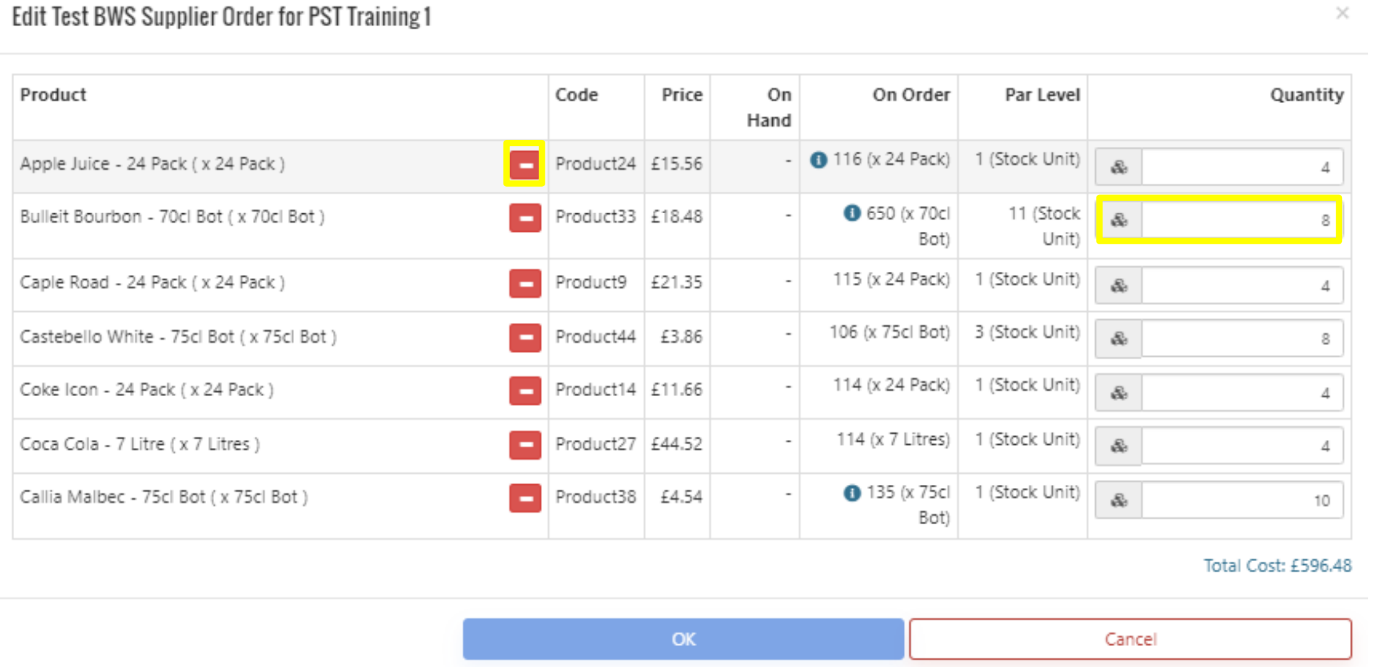This screenshot has height=667, width=1375.
Task: Delete Castebello White using red minus button
Action: tap(525, 338)
